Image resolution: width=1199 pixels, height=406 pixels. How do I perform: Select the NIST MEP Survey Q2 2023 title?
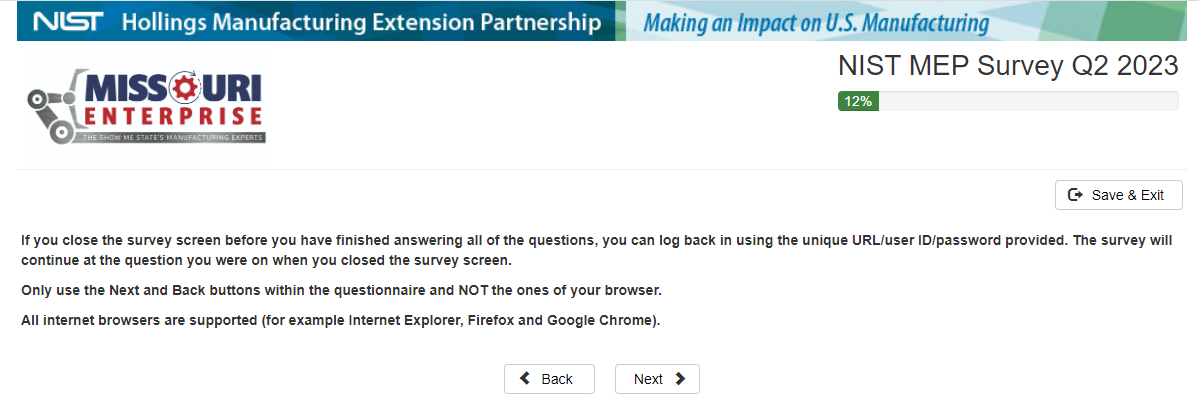pos(1008,67)
